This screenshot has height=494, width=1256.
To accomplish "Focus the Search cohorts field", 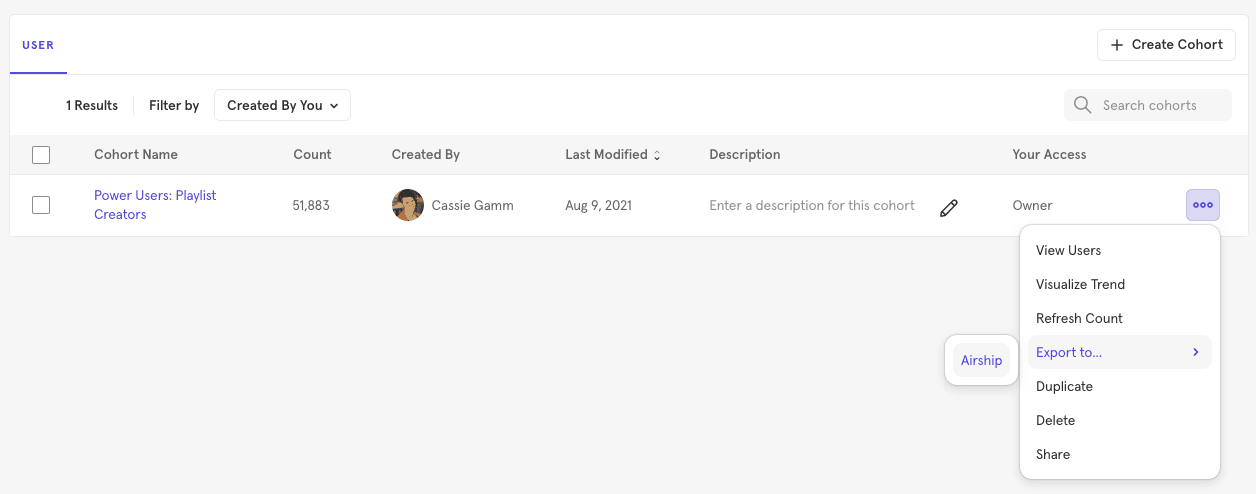I will pyautogui.click(x=1160, y=105).
